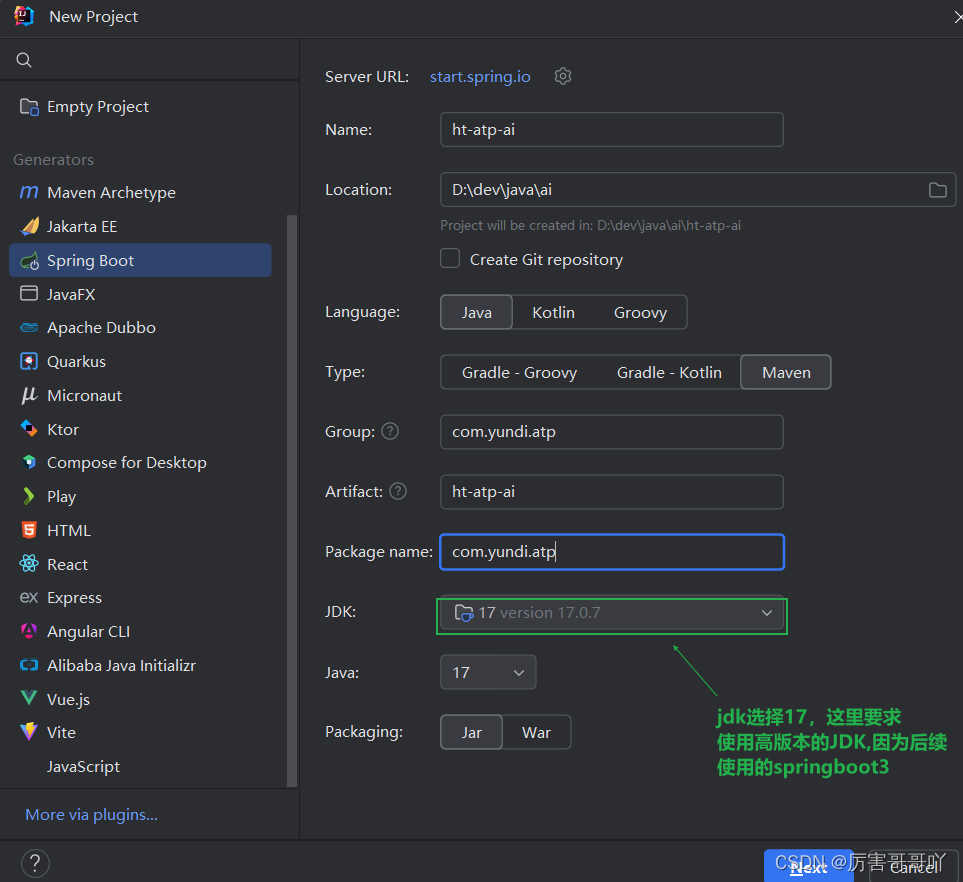Click the Spring Boot generator icon
The height and width of the screenshot is (882, 963).
click(29, 261)
